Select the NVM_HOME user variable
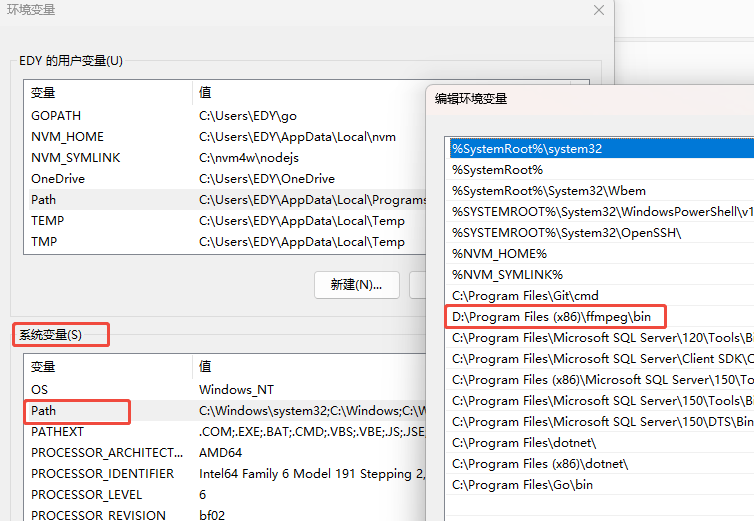 pyautogui.click(x=67, y=137)
